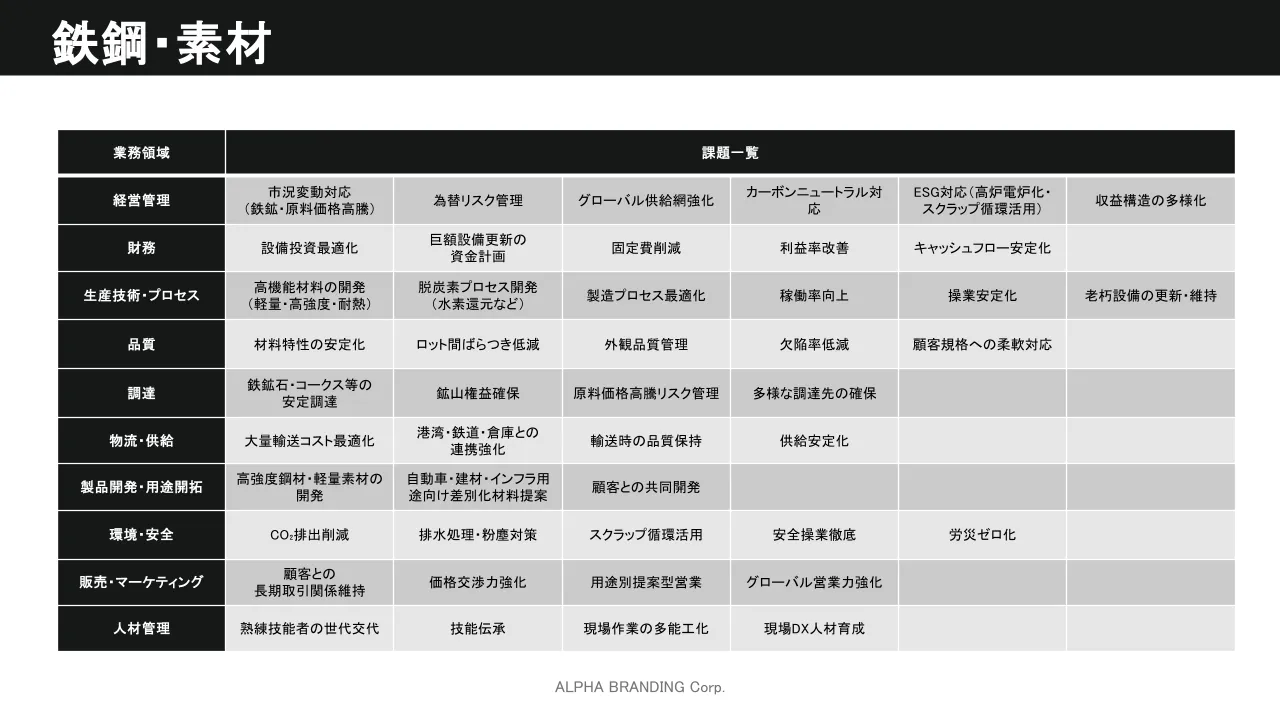Screen dimensions: 1280x720
Task: Click the 収益構造の多様化 cell
Action: [1151, 200]
